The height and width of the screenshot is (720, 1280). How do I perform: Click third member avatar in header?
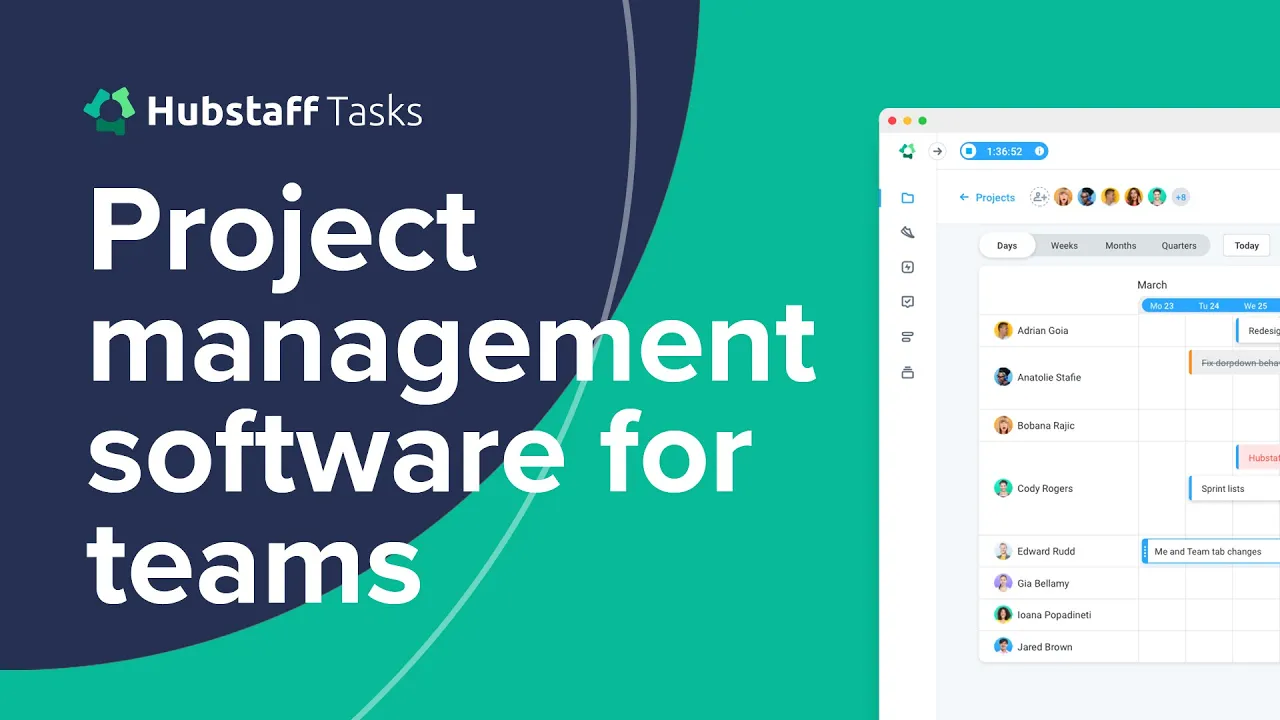(1110, 197)
